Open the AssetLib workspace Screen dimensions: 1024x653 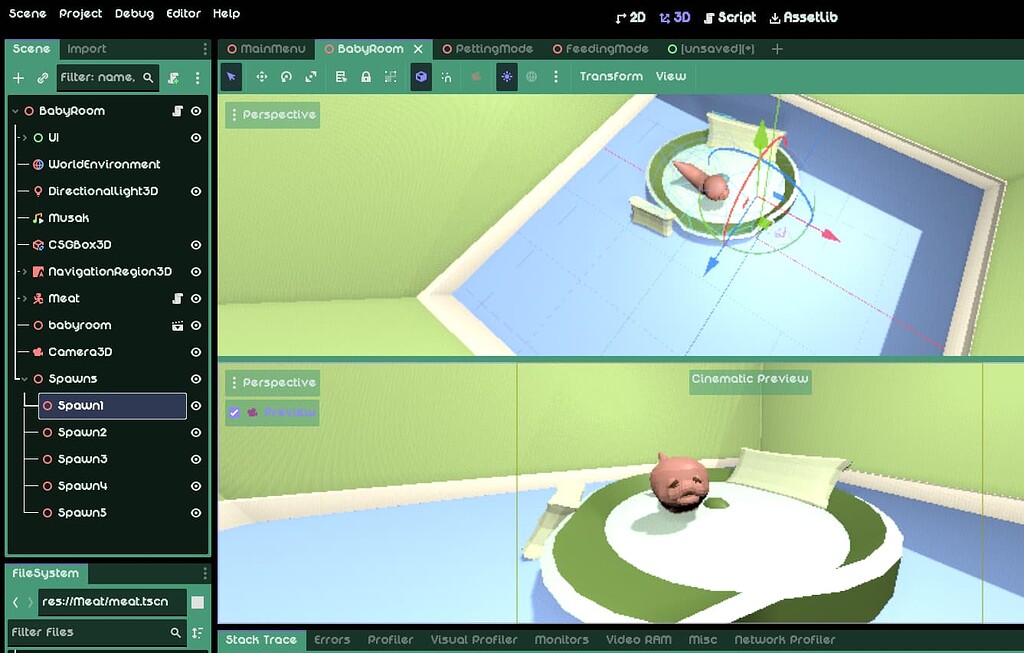coord(803,18)
